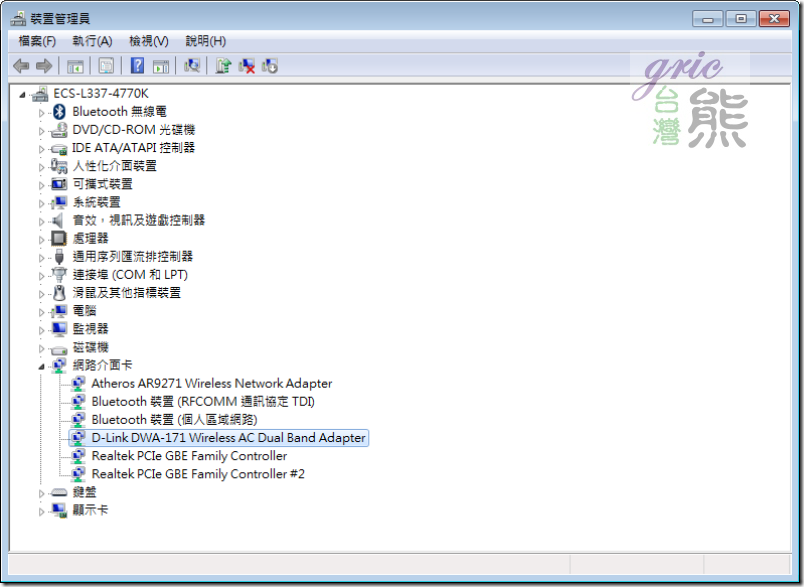Expand the 磁碟機 node
The height and width of the screenshot is (587, 804).
pos(42,348)
